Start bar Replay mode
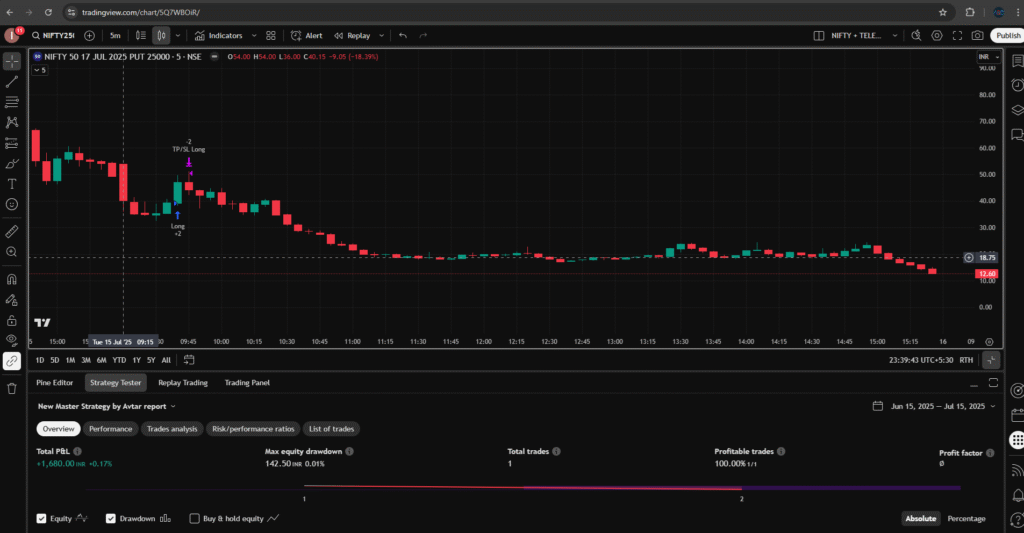The width and height of the screenshot is (1024, 533). point(353,35)
